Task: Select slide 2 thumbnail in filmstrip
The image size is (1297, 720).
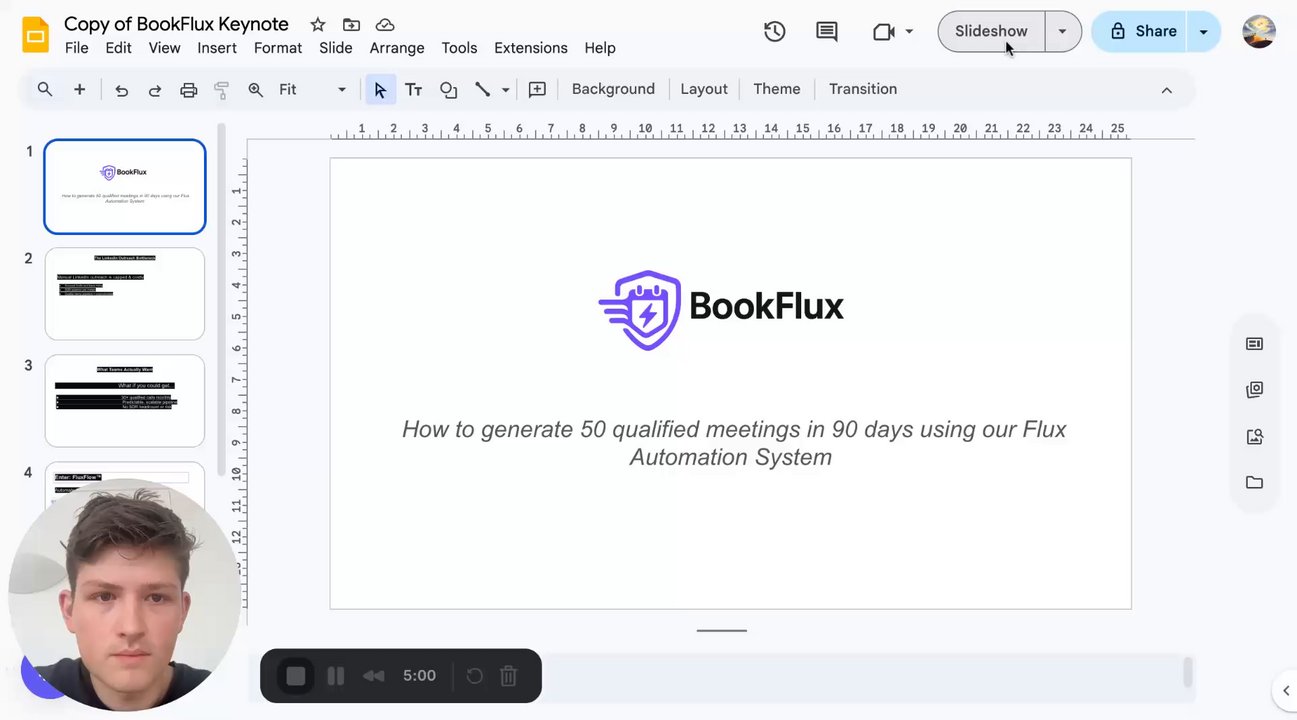Action: pyautogui.click(x=125, y=294)
